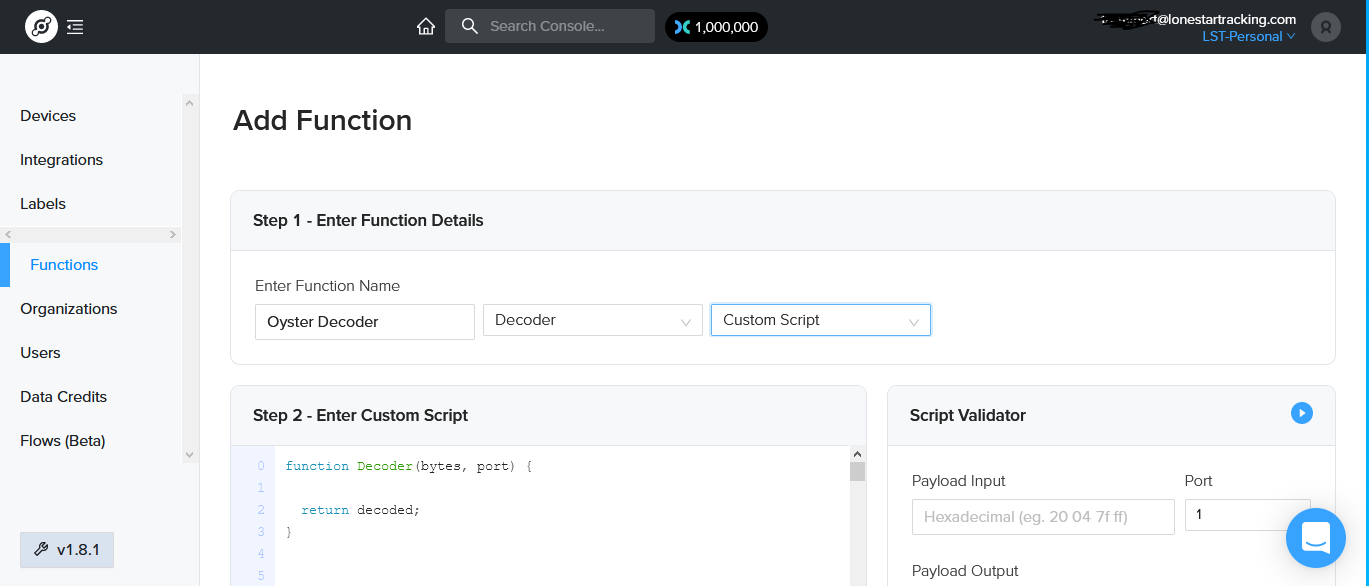Open the user profile avatar icon
1369x586 pixels.
1325,27
